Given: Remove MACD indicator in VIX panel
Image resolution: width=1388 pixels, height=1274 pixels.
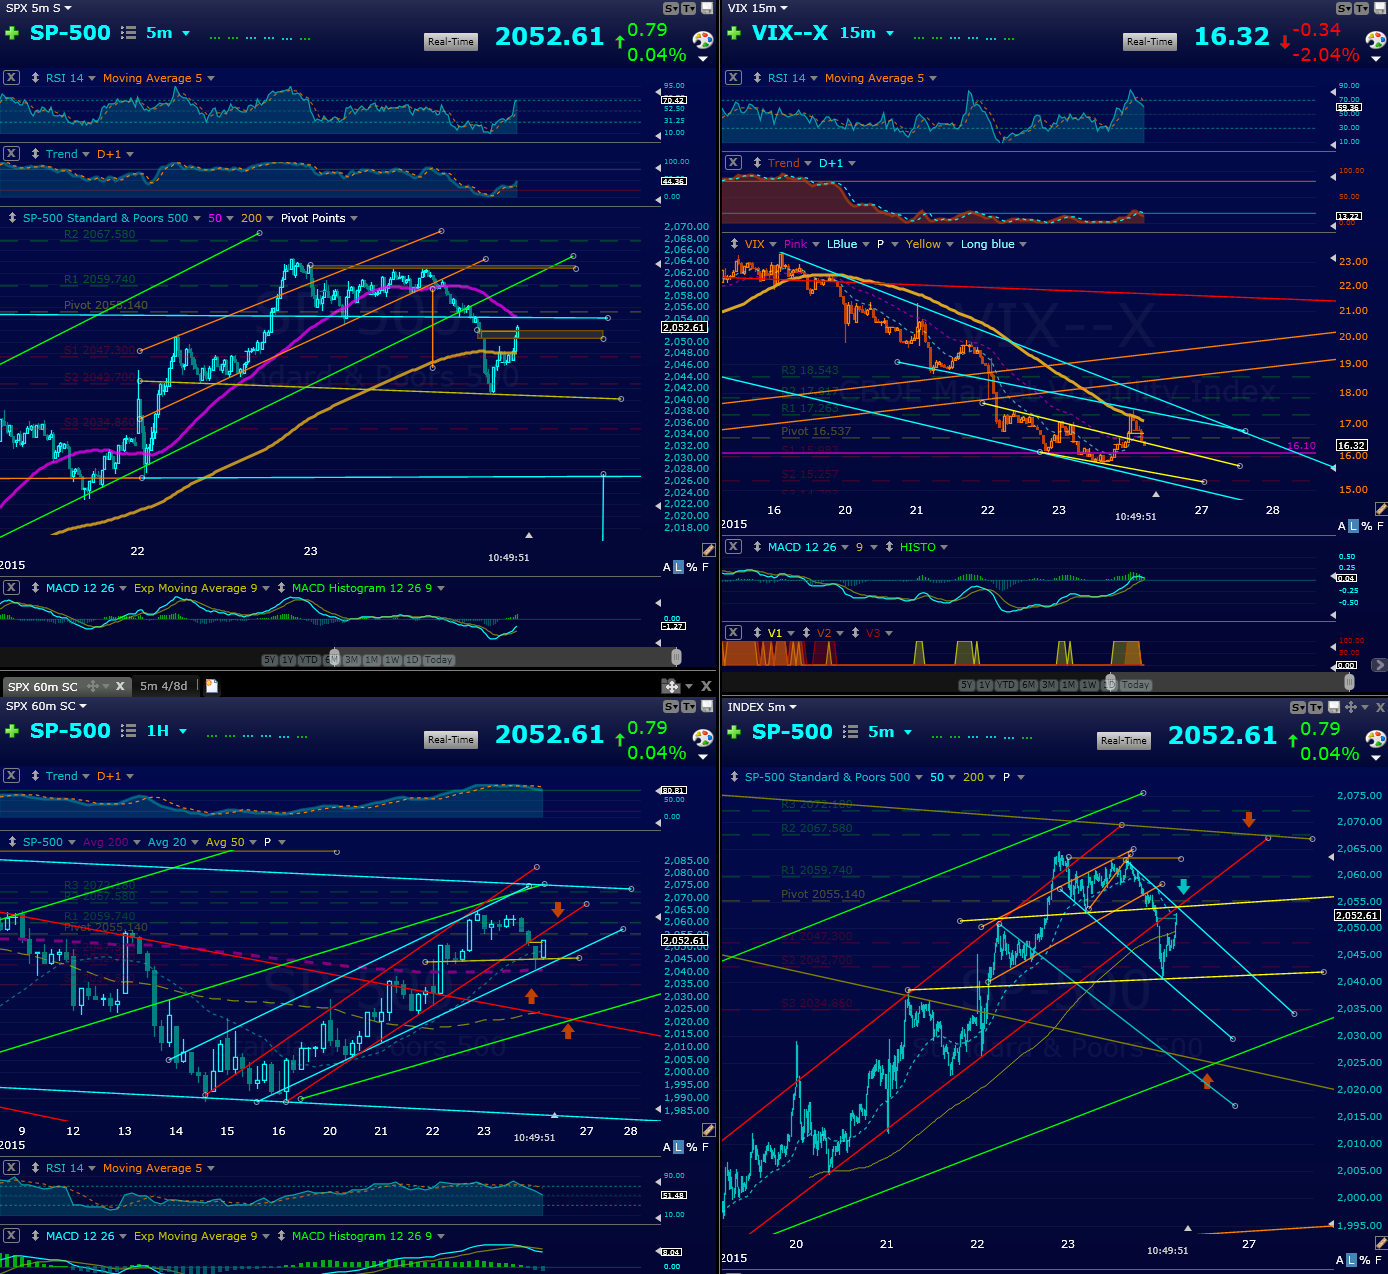Looking at the screenshot, I should click(x=733, y=547).
